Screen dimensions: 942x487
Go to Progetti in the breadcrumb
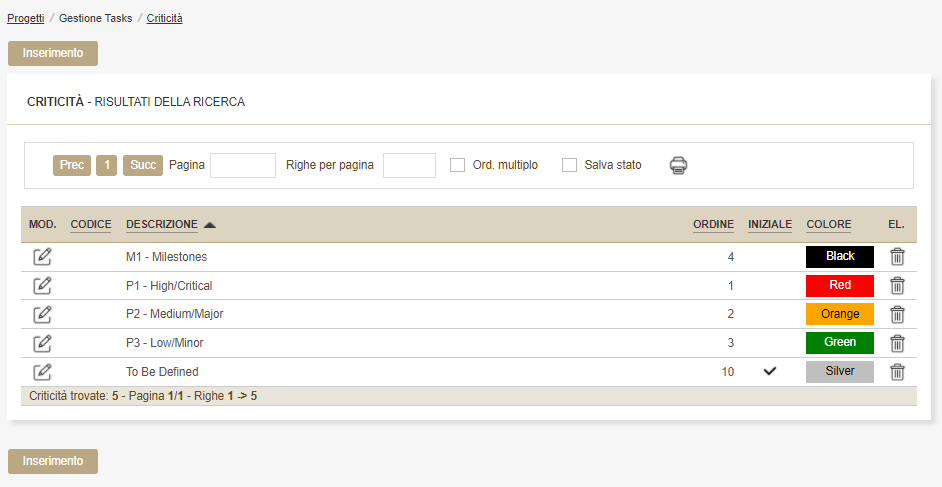pos(25,18)
